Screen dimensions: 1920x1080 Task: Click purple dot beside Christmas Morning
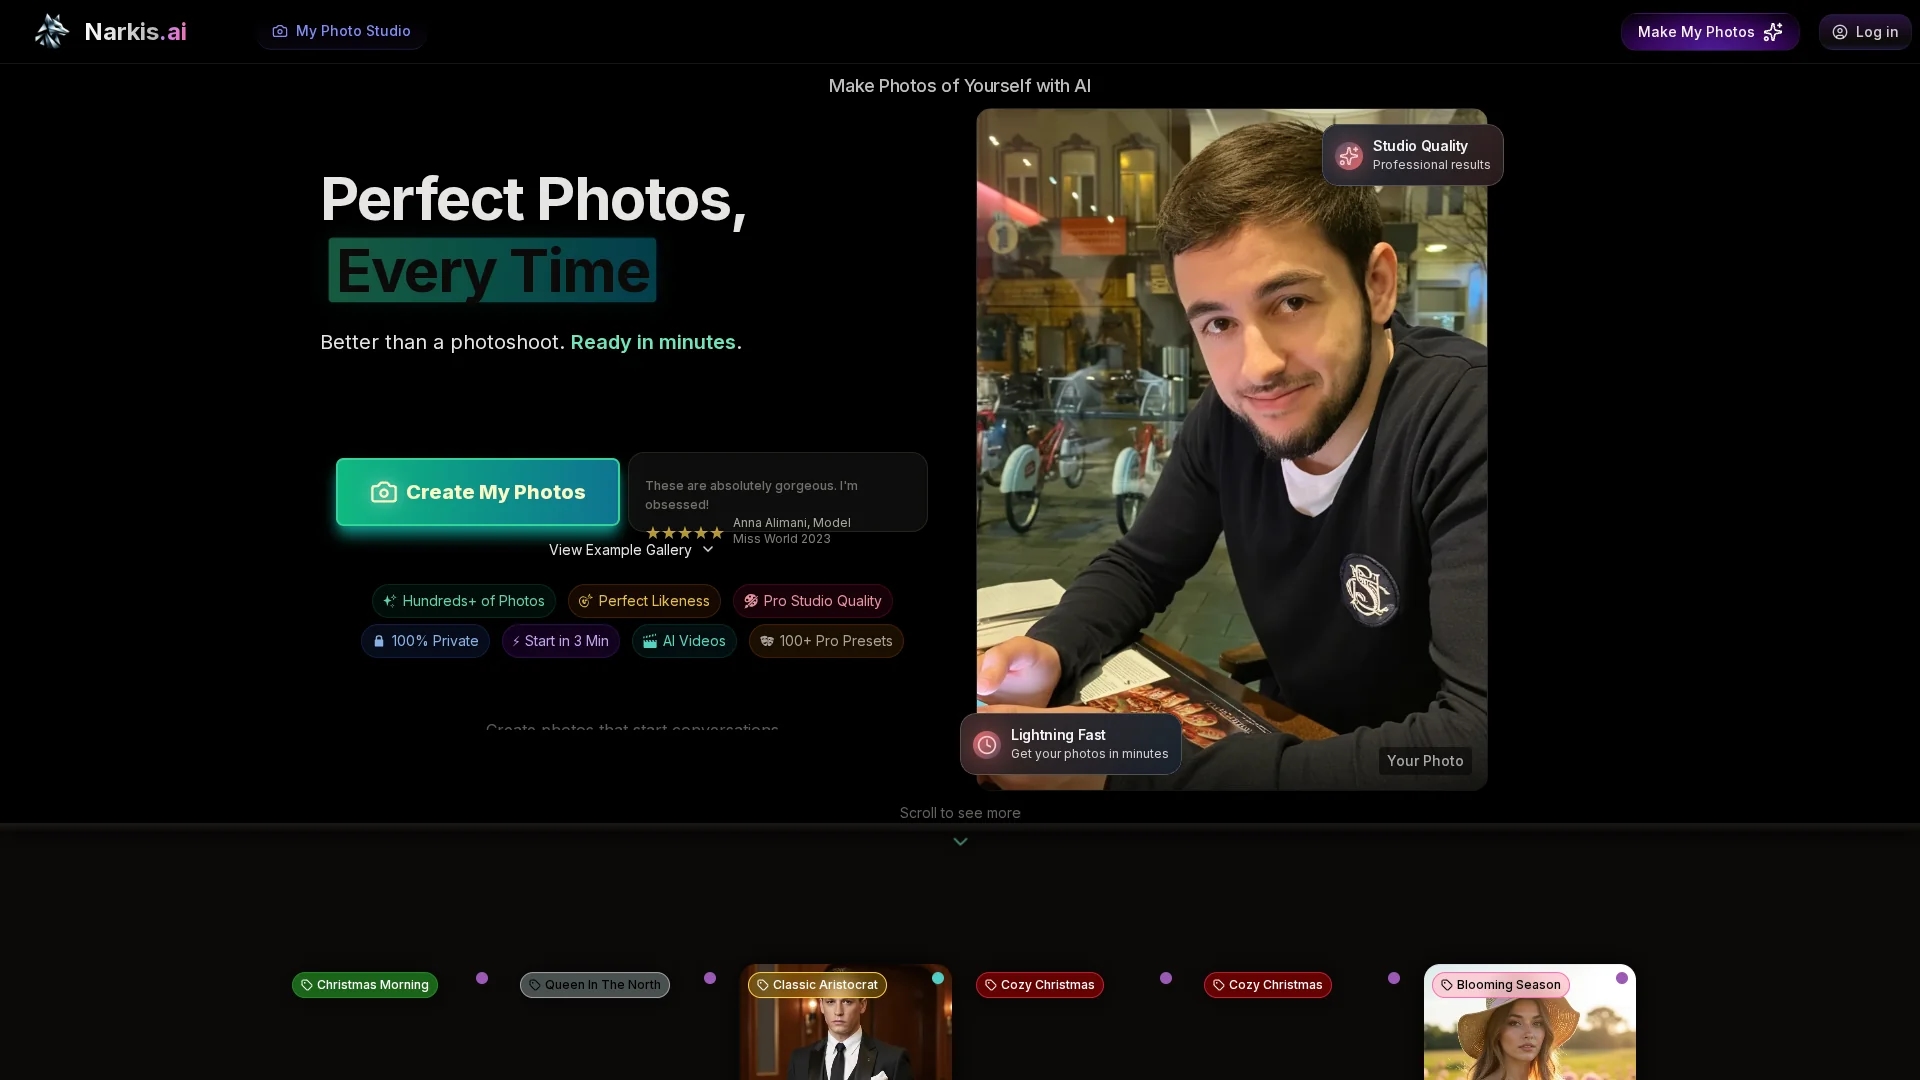[x=482, y=978]
